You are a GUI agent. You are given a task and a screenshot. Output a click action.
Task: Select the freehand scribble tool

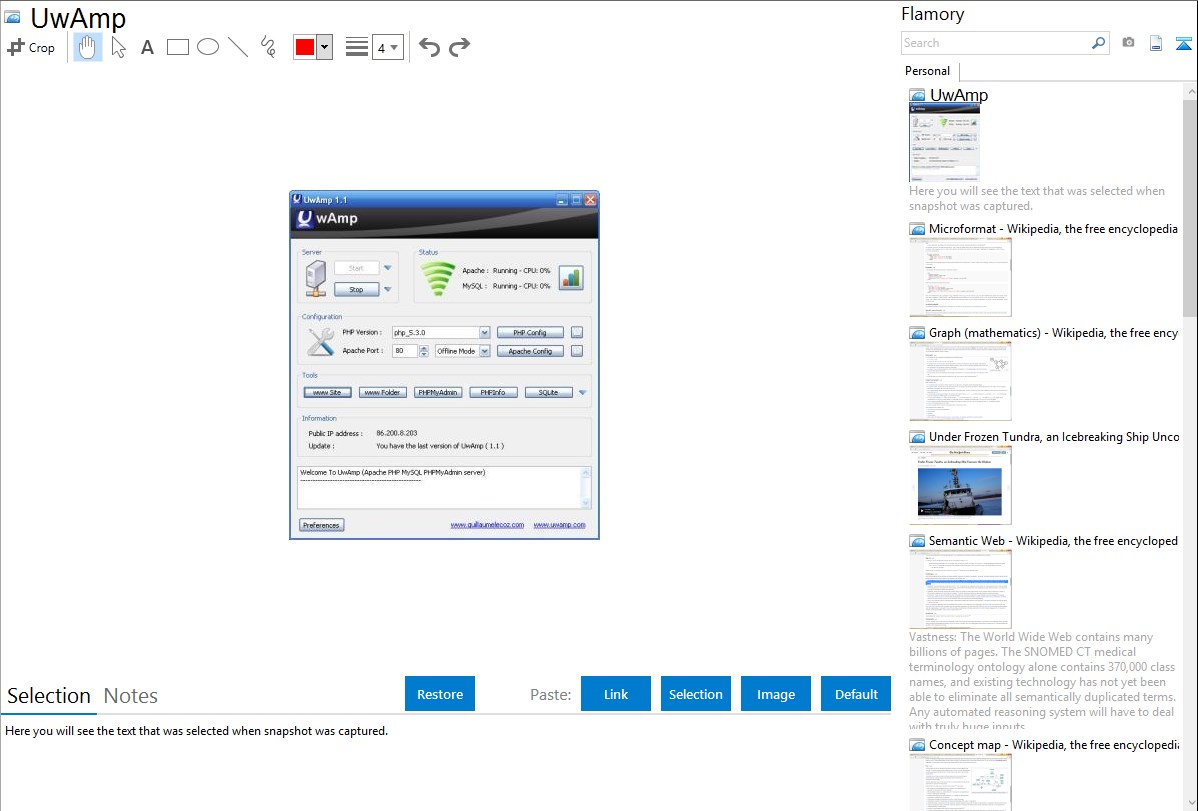(268, 47)
